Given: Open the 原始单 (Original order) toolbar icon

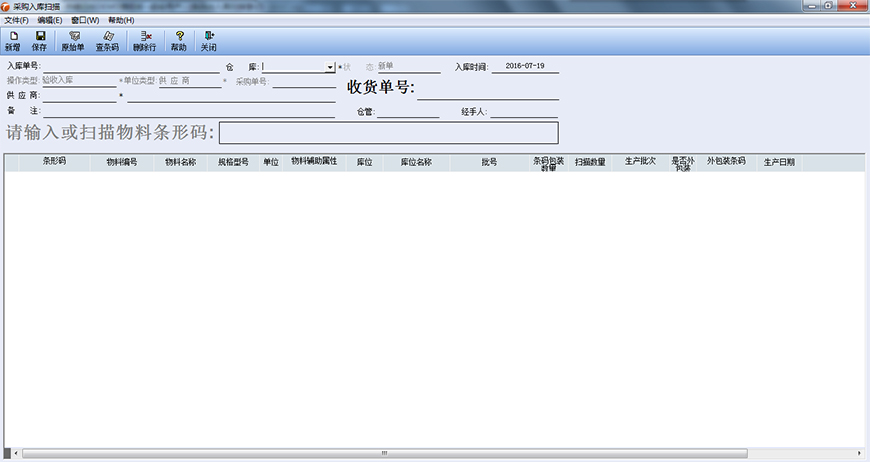Looking at the screenshot, I should point(73,41).
